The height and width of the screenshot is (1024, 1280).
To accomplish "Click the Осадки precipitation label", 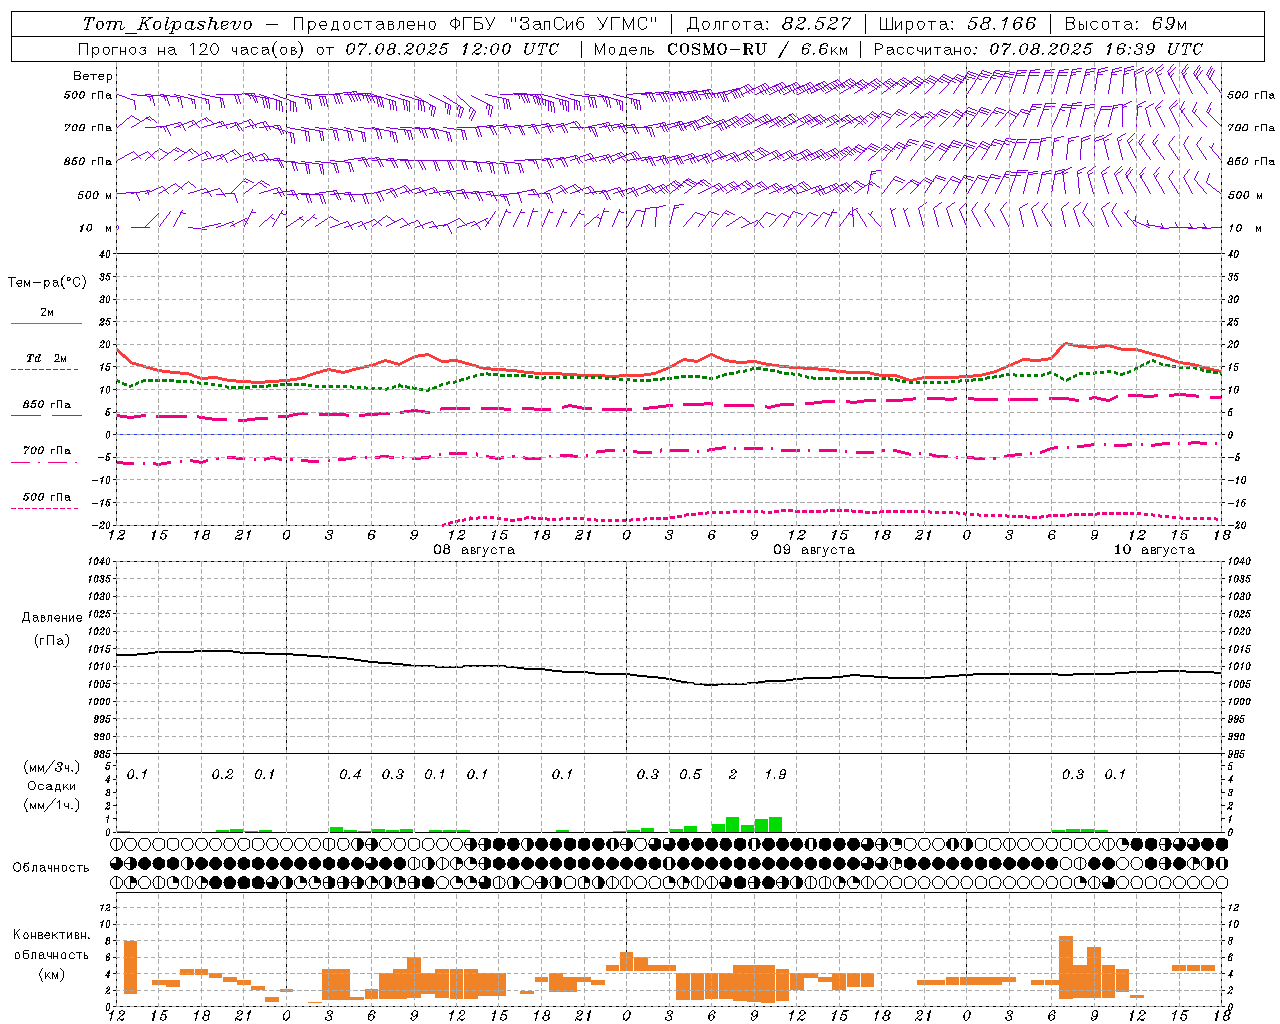I will coord(52,786).
